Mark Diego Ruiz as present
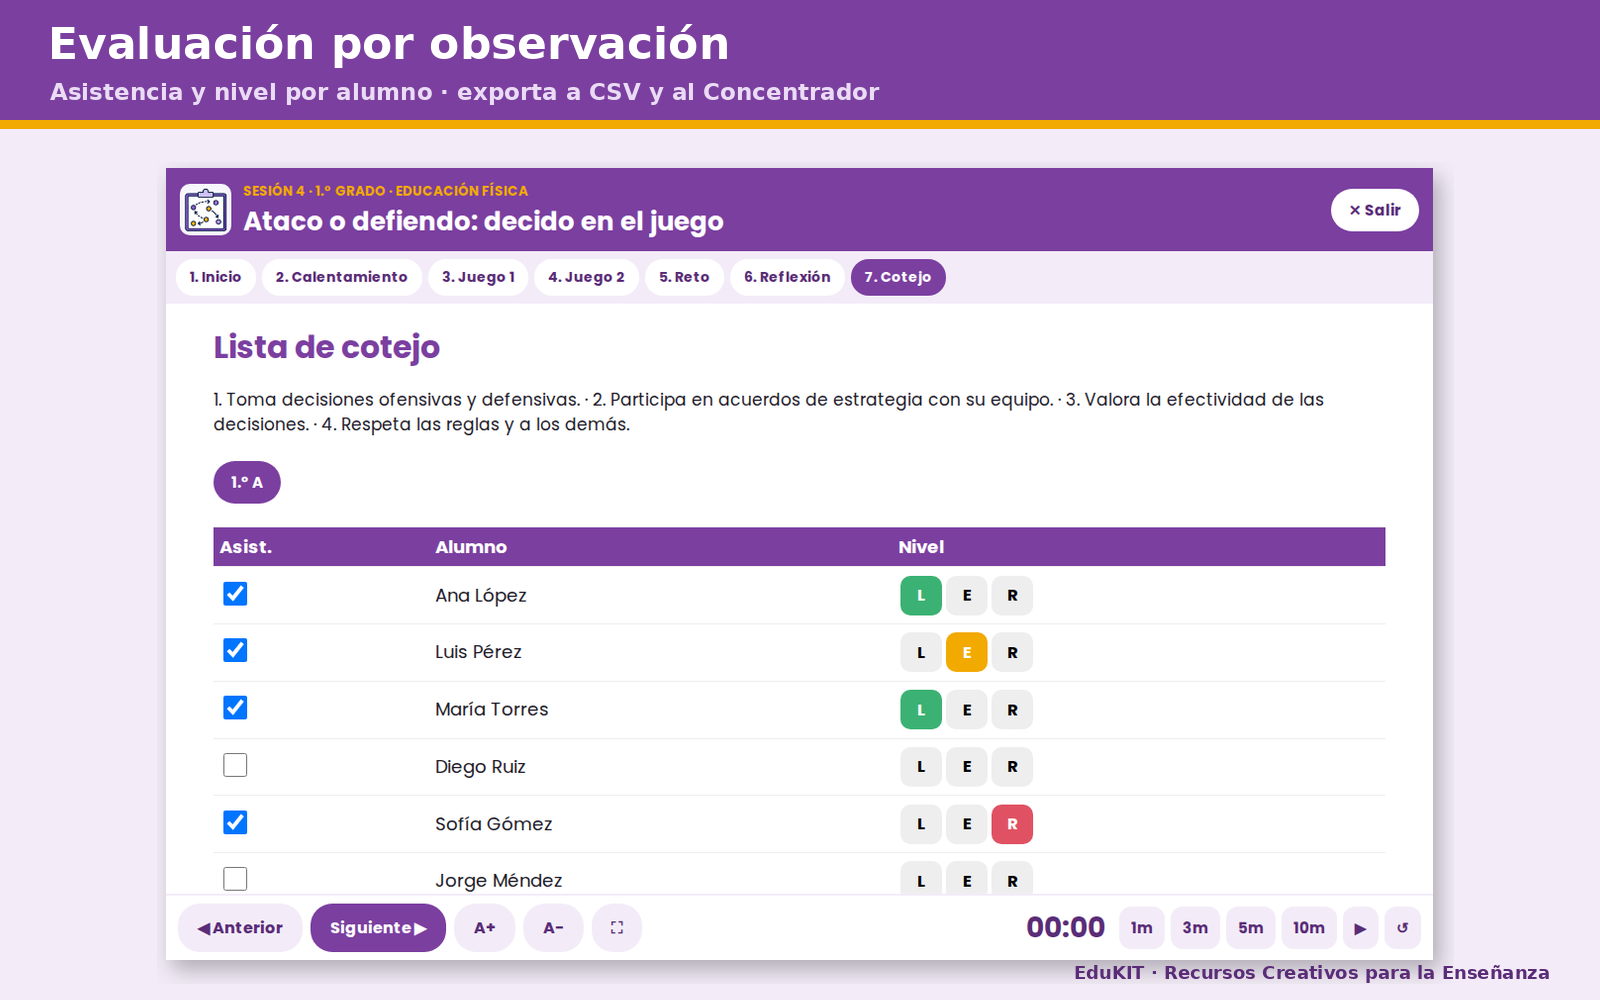The width and height of the screenshot is (1600, 1000). tap(235, 765)
